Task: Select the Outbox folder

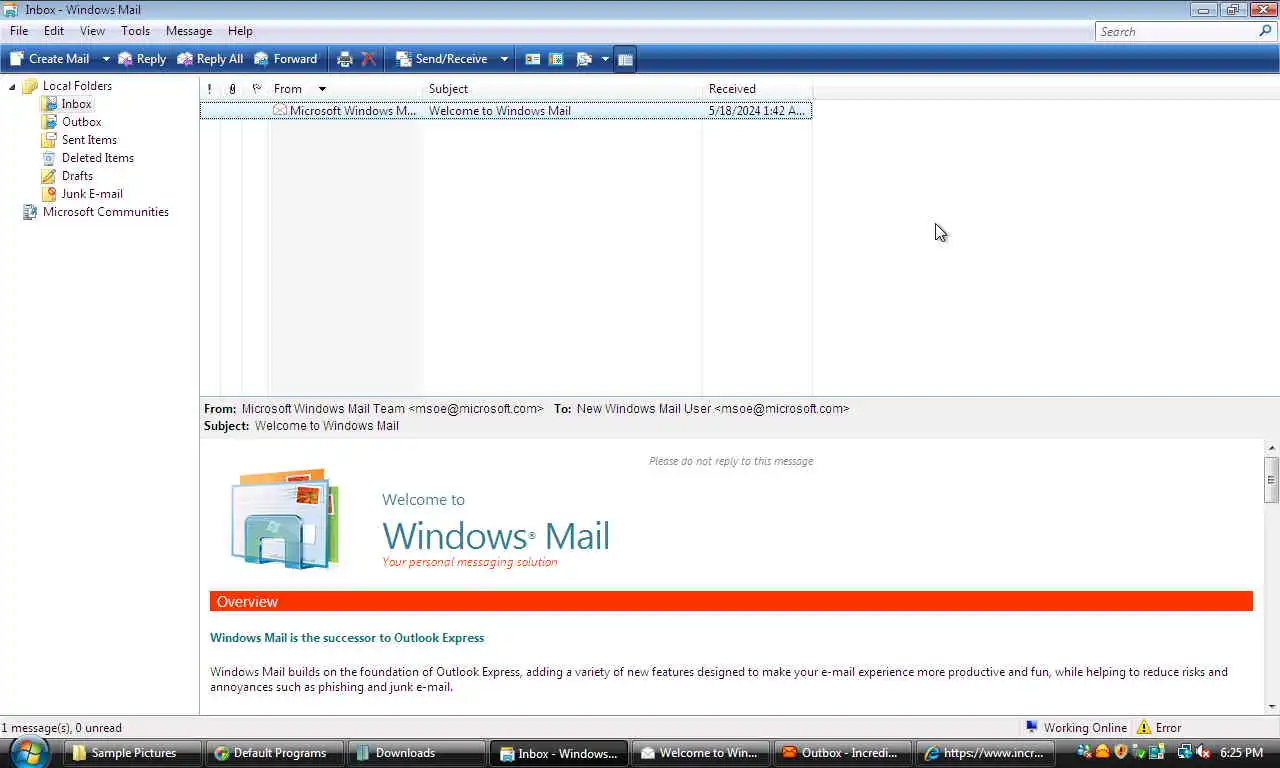Action: click(81, 122)
